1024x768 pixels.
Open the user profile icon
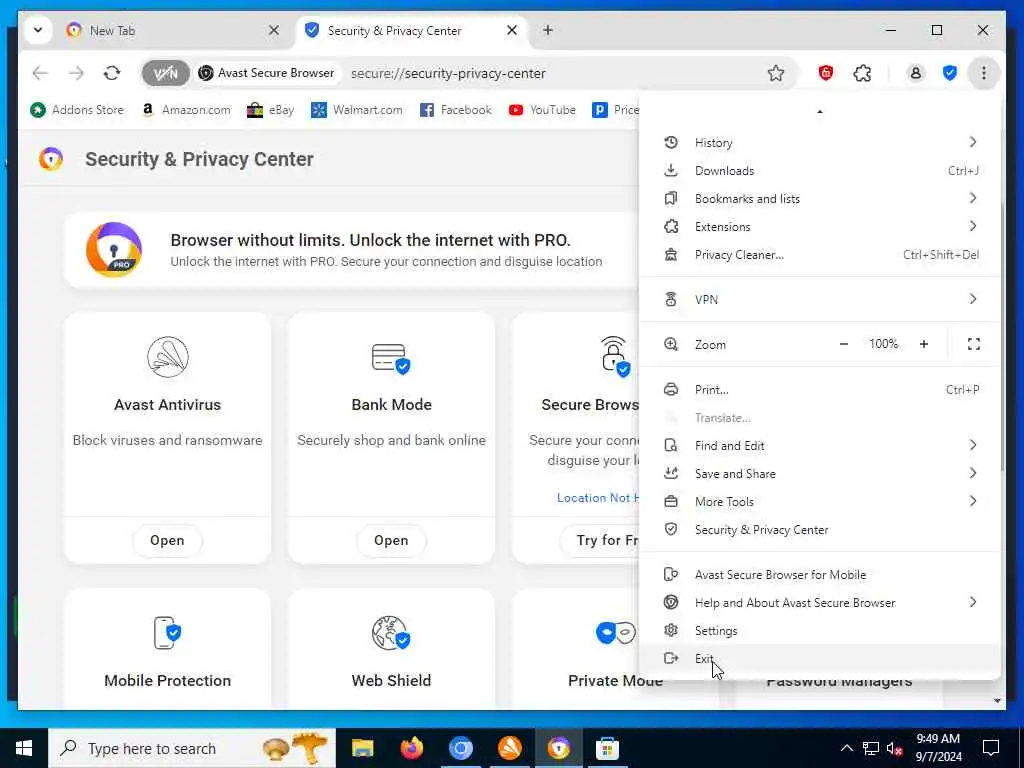[x=916, y=73]
